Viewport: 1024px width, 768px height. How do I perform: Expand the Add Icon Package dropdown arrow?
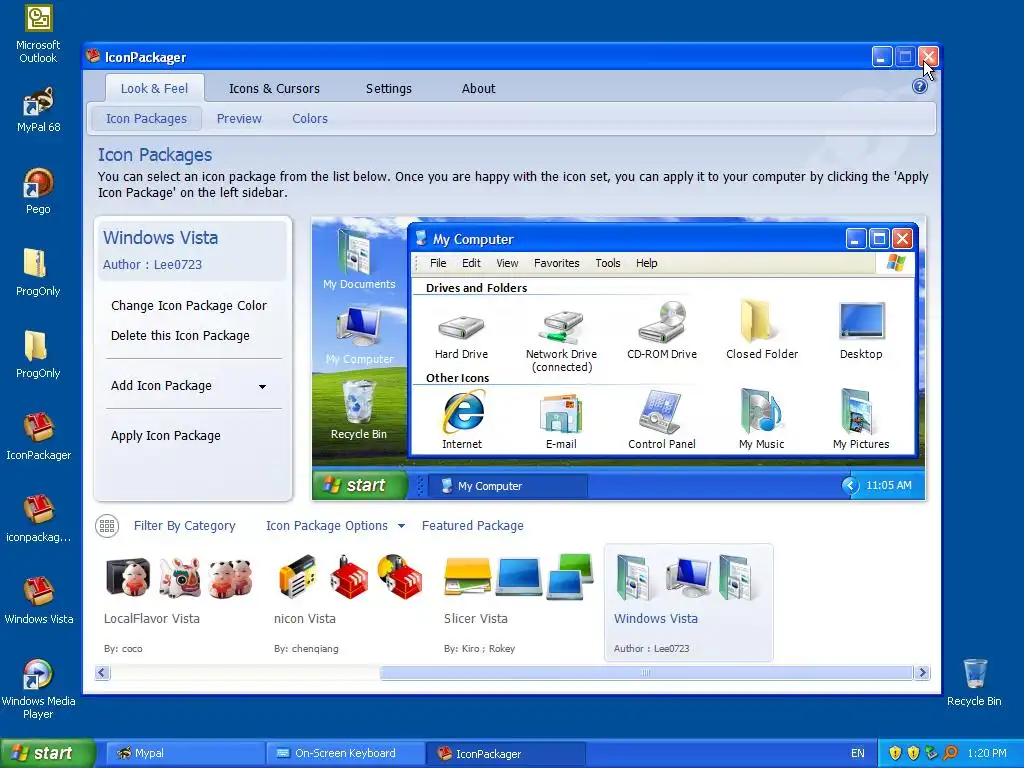pos(262,386)
